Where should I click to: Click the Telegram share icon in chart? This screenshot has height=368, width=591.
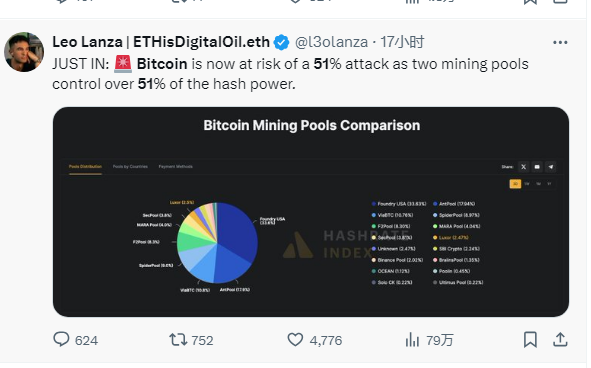coord(551,167)
